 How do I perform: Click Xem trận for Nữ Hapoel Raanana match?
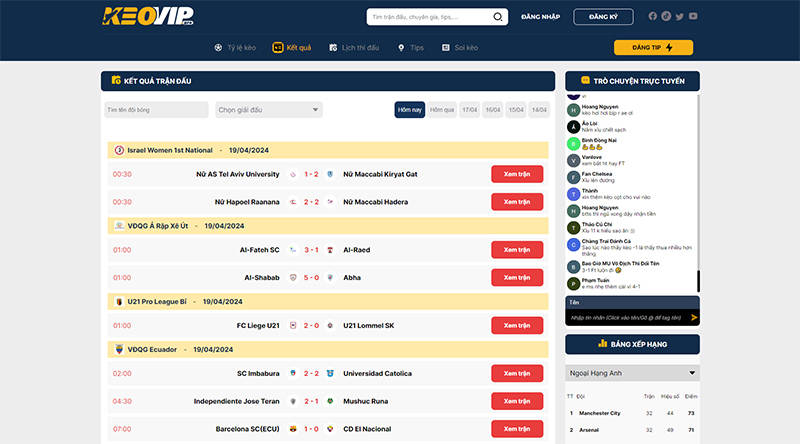tap(517, 202)
